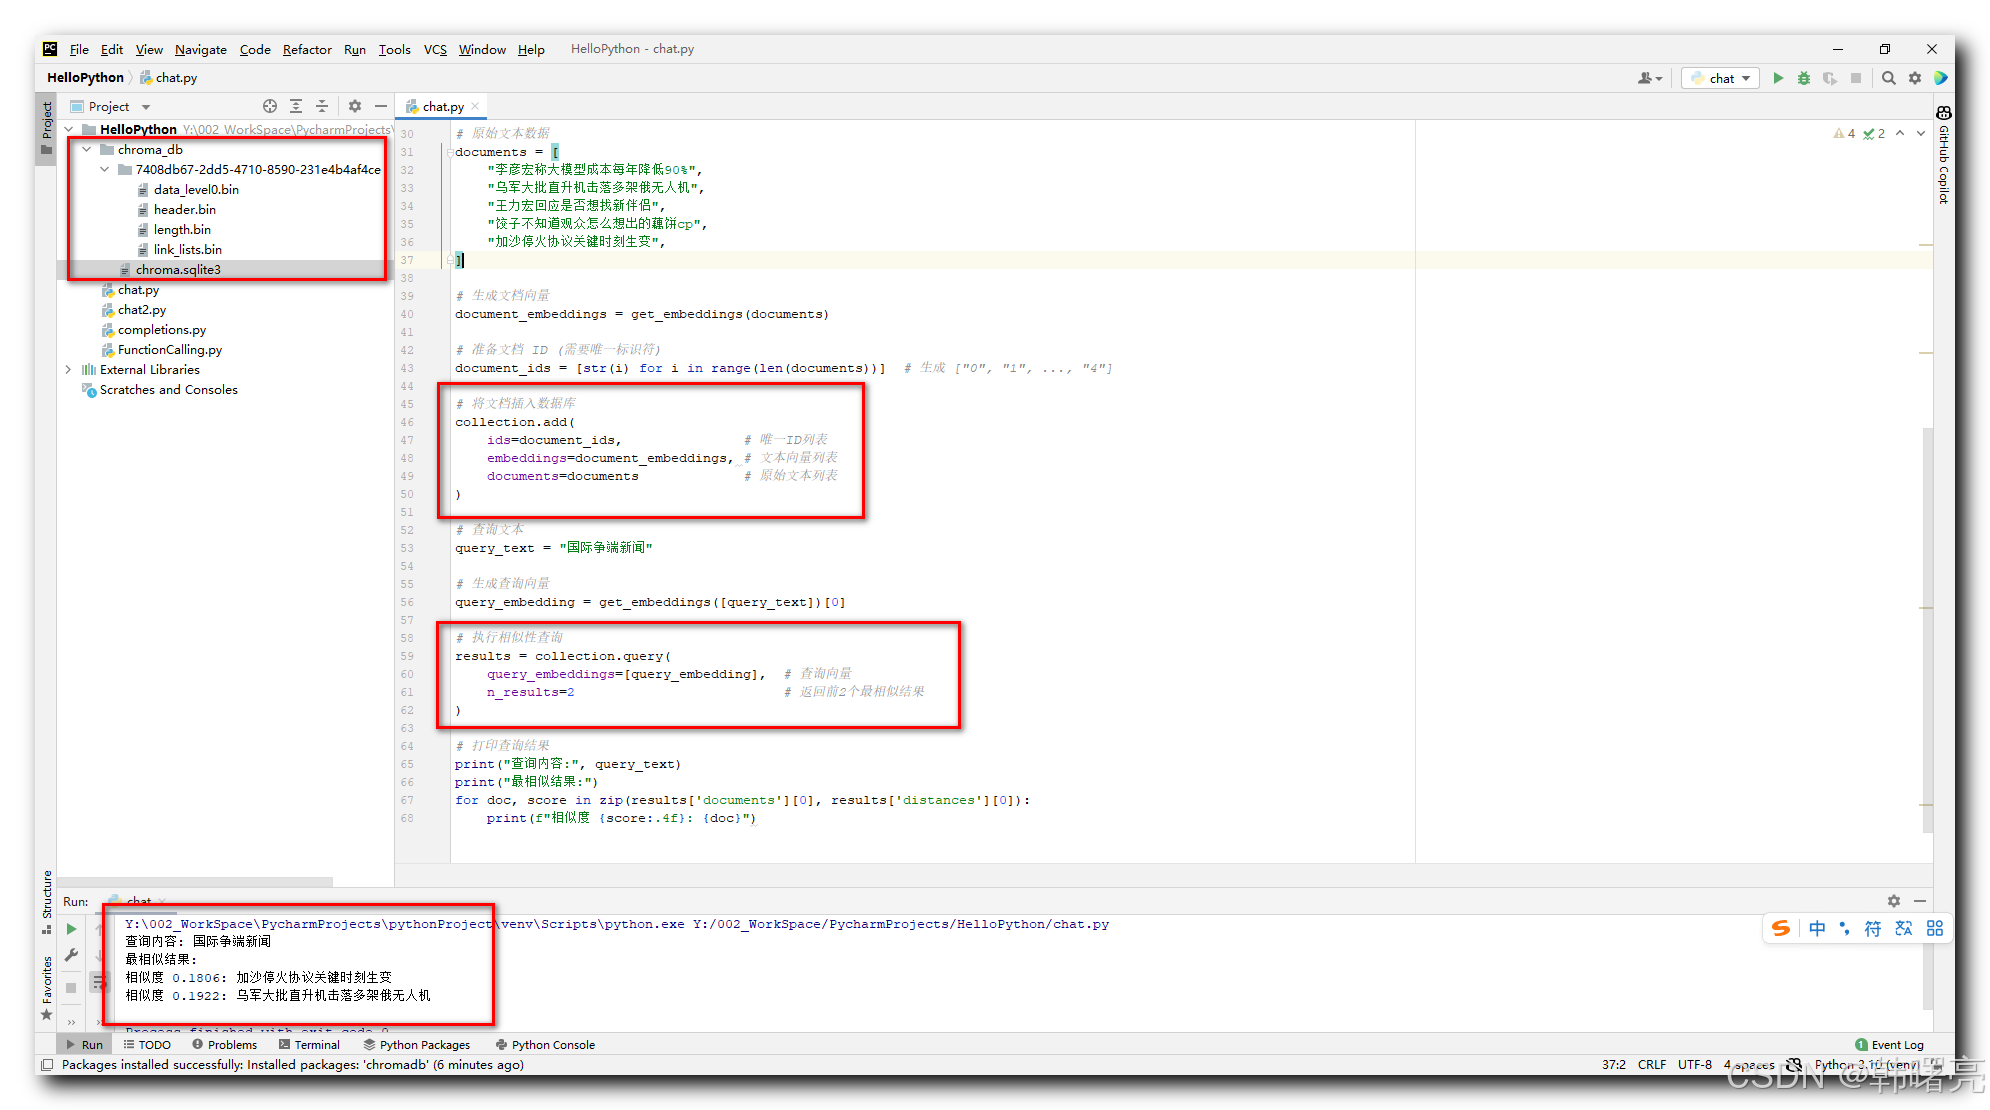Open Run panel settings gear icon
Screen dimensions: 1990x1110
(1893, 901)
